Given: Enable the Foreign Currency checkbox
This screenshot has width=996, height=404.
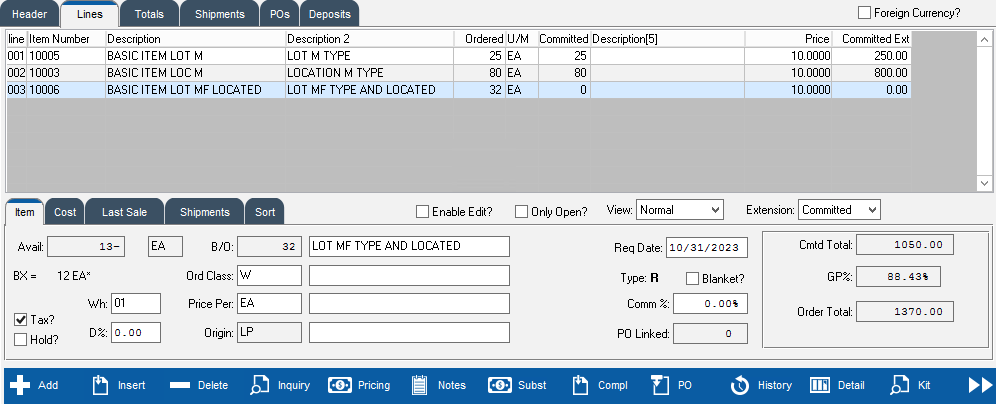Looking at the screenshot, I should (x=865, y=13).
